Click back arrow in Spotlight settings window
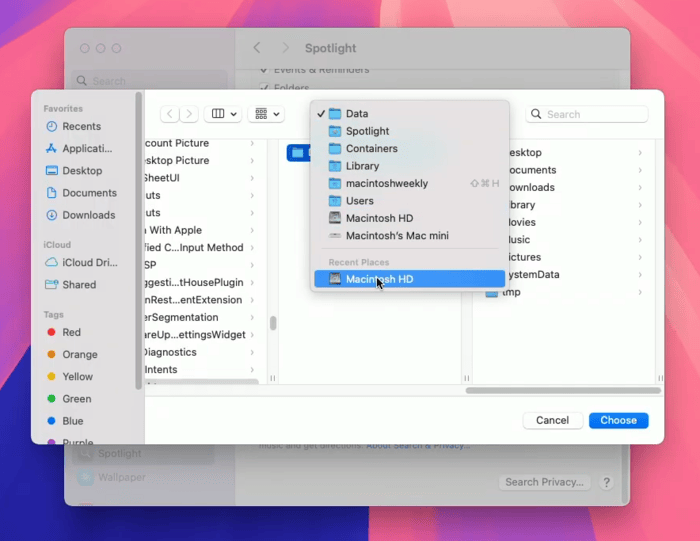This screenshot has height=541, width=700. point(257,48)
